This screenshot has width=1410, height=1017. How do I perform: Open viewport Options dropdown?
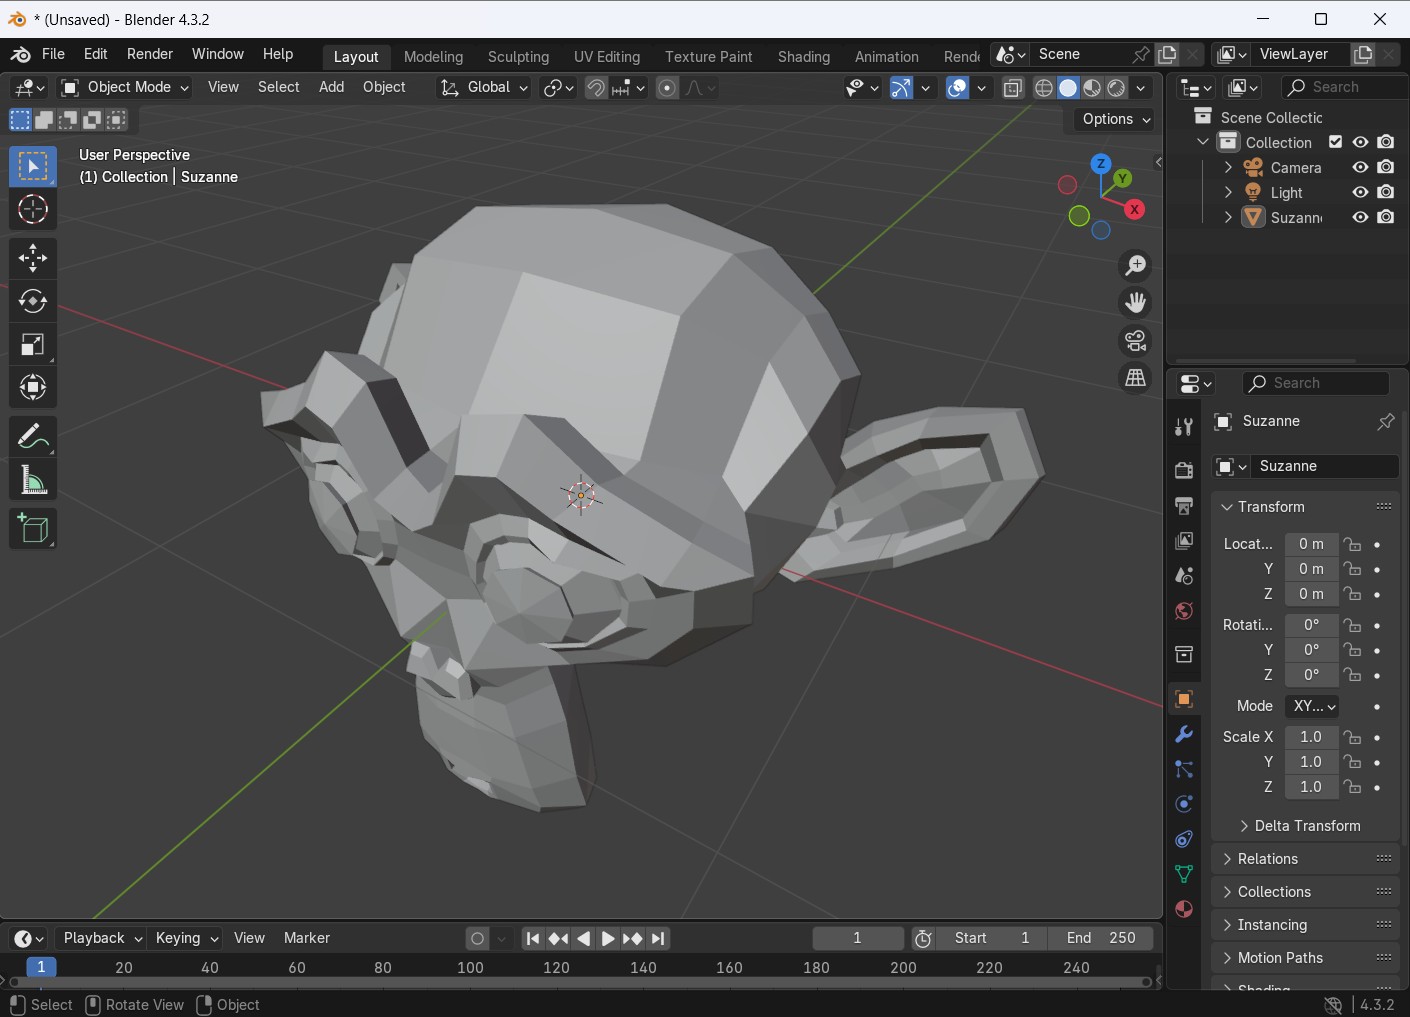tap(1116, 119)
